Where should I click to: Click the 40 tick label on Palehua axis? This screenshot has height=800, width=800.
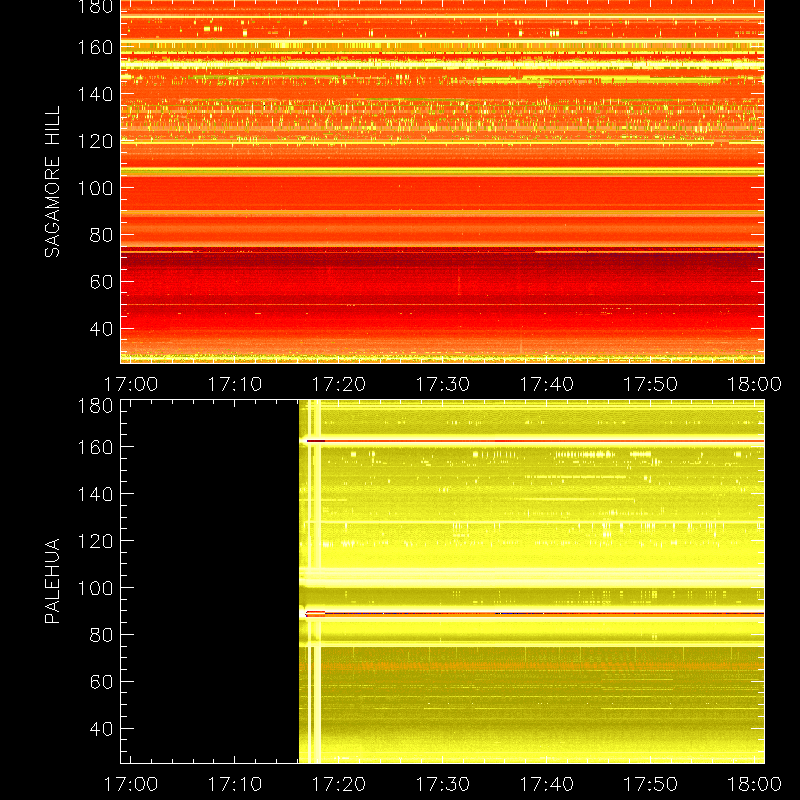101,729
